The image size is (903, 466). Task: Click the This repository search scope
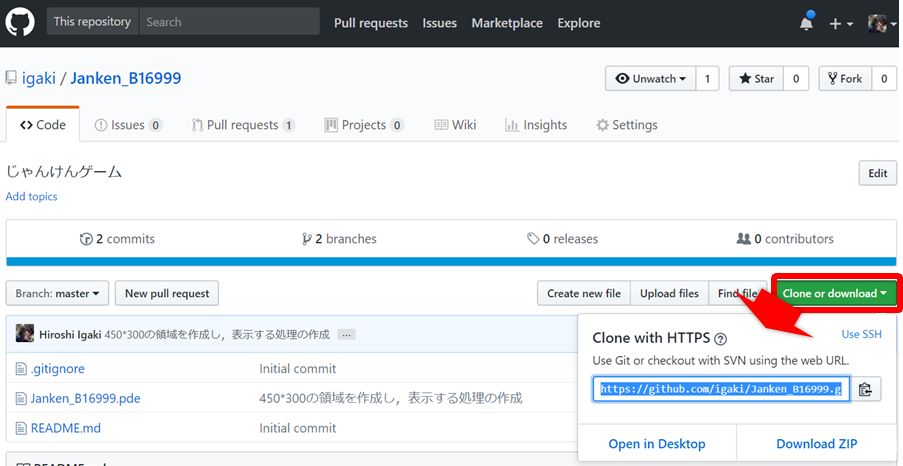[92, 22]
